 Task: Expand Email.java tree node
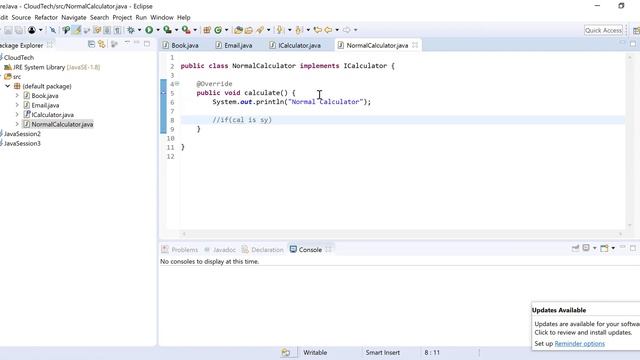click(x=17, y=105)
